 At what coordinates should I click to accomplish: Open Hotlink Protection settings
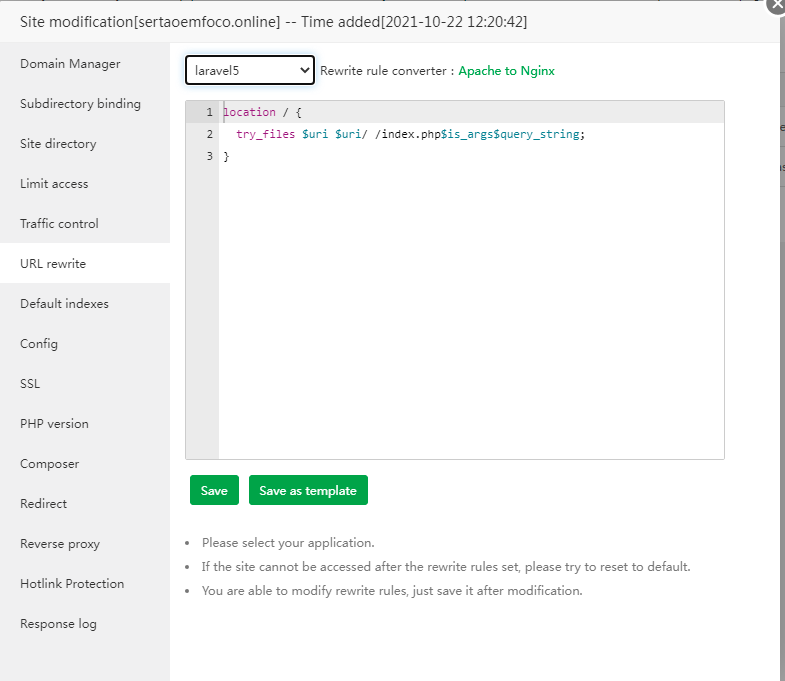(72, 584)
